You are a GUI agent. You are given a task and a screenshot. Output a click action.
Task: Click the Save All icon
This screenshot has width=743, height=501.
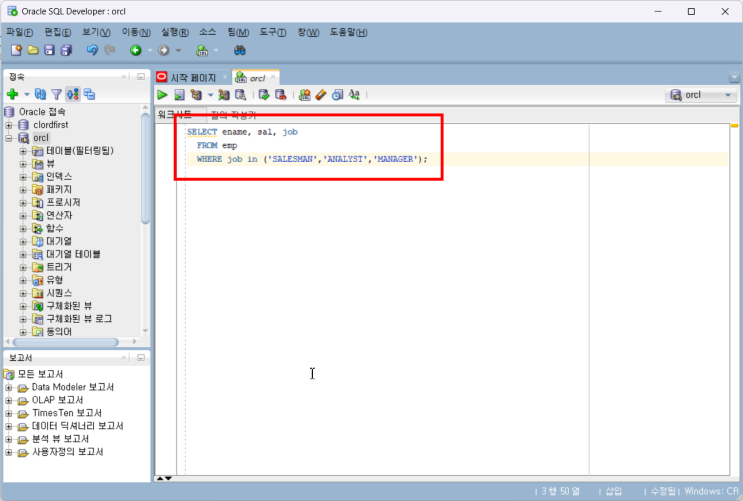(66, 50)
